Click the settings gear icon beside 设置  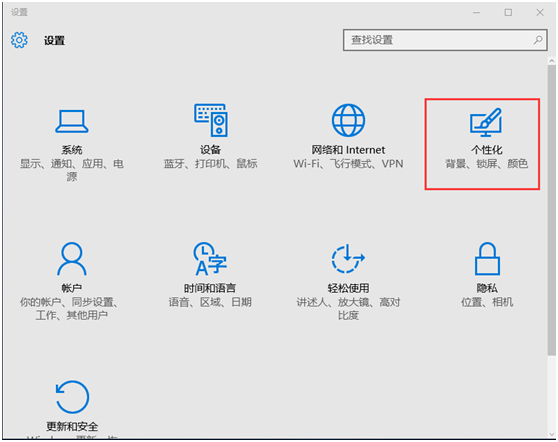click(19, 40)
